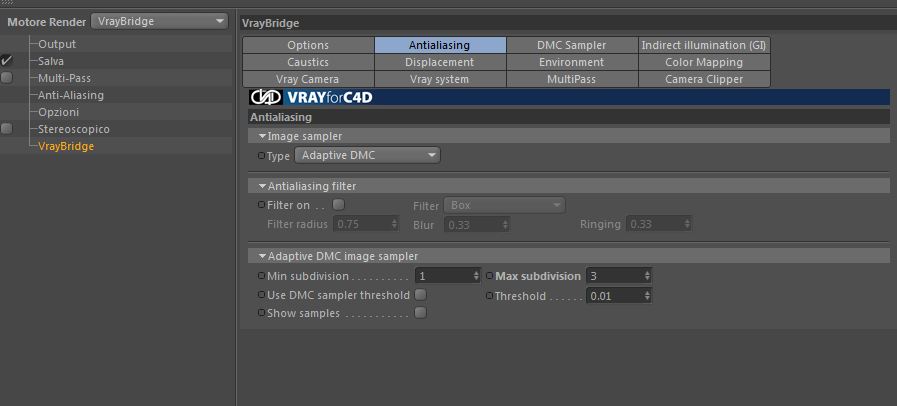The height and width of the screenshot is (406, 897).
Task: Toggle the Stereoscopico checkbox
Action: coord(7,129)
